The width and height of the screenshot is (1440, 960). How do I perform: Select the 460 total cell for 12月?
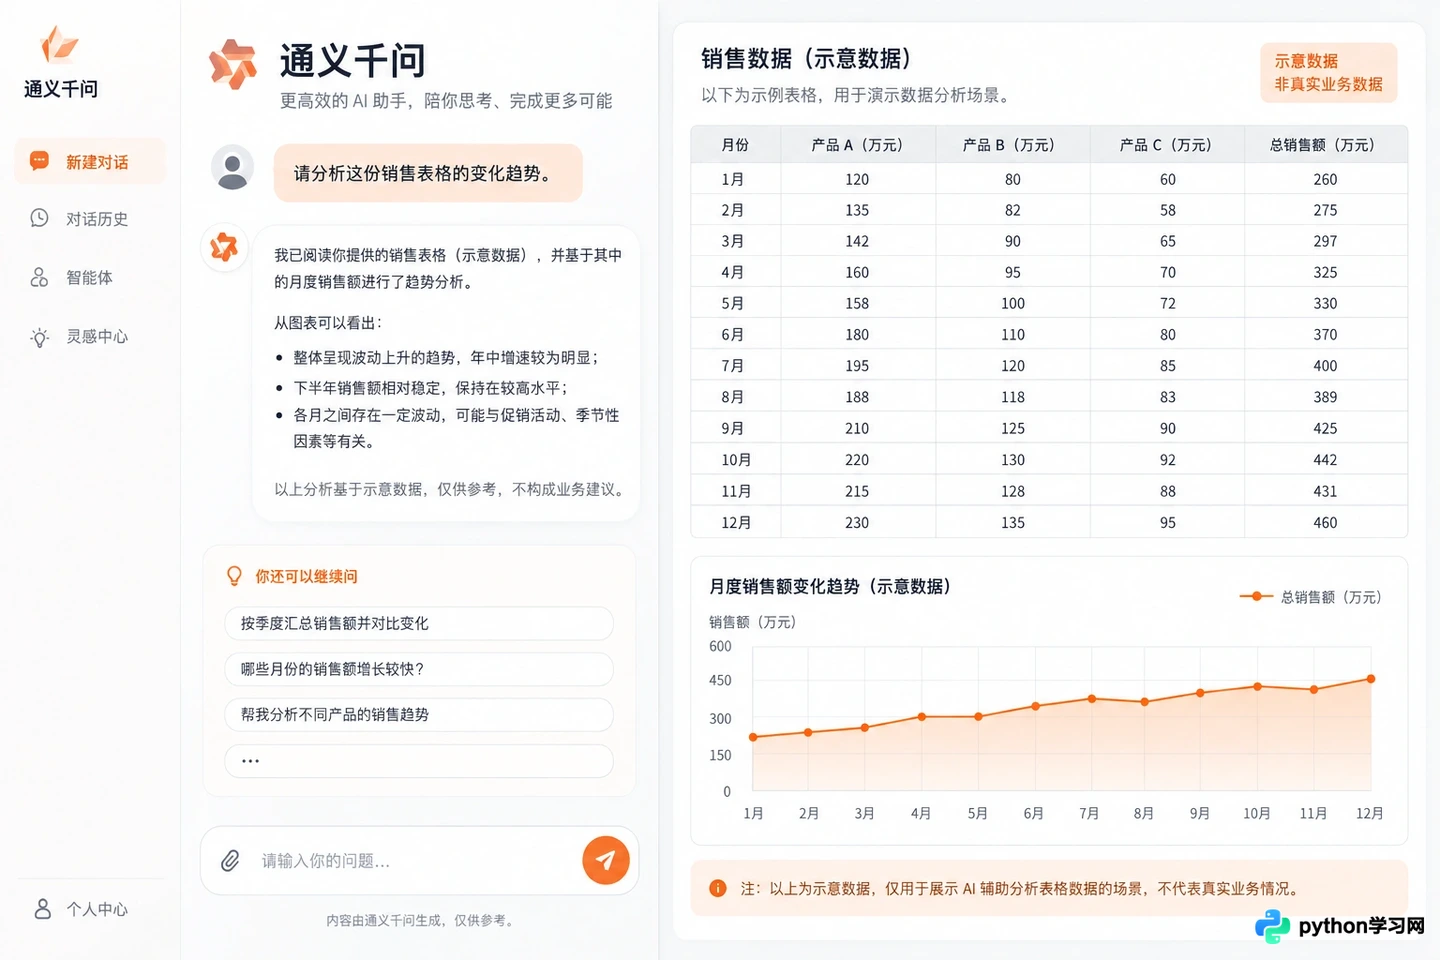point(1325,522)
